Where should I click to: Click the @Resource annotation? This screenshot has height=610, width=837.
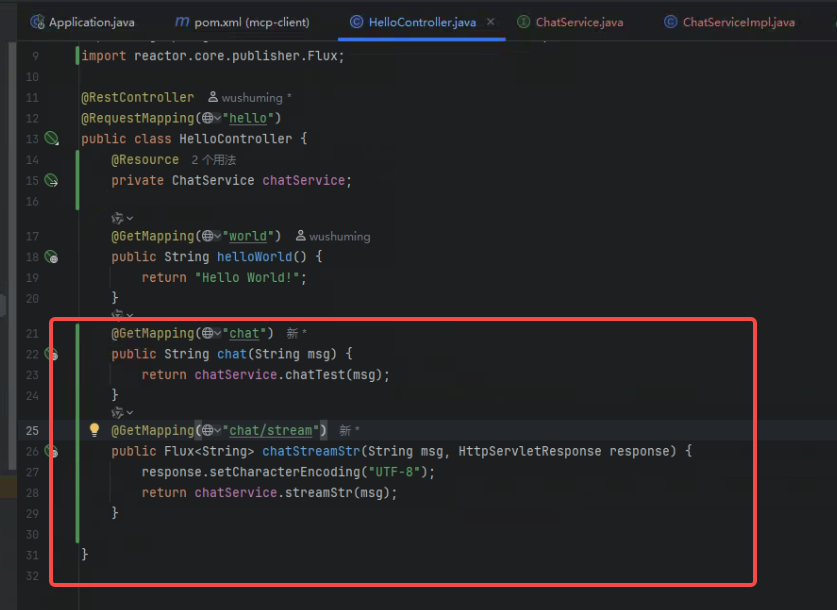click(145, 160)
